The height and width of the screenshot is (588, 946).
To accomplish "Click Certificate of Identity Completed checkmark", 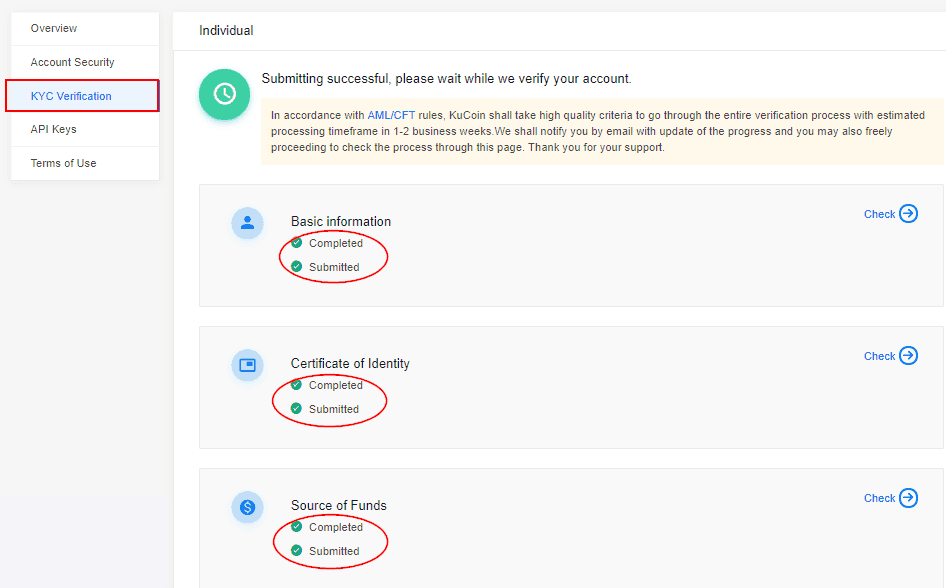I will click(297, 385).
